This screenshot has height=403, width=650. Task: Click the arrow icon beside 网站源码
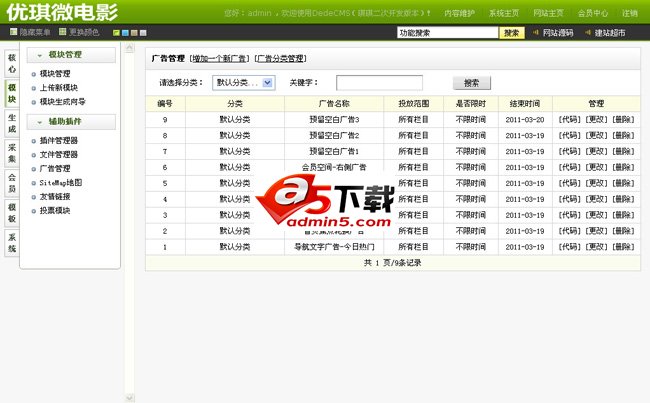click(x=536, y=32)
